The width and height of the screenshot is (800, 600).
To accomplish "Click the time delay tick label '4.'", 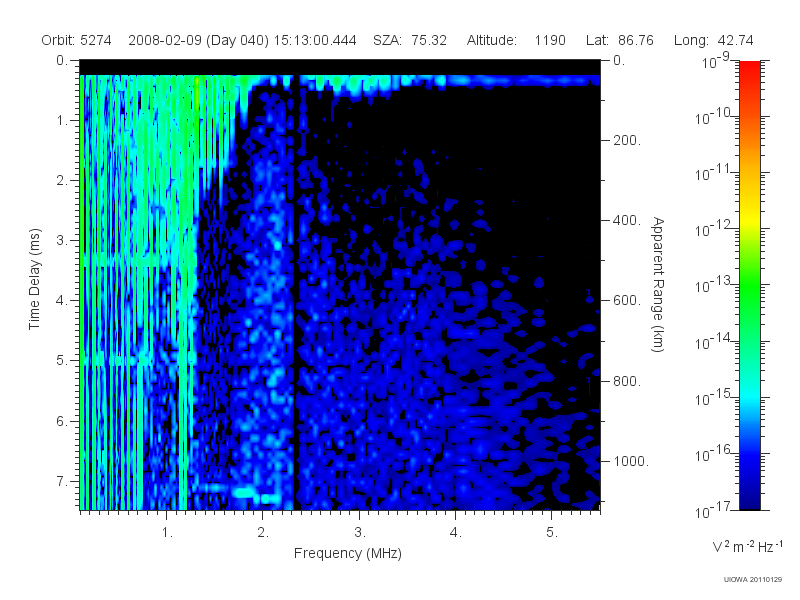I will click(62, 301).
